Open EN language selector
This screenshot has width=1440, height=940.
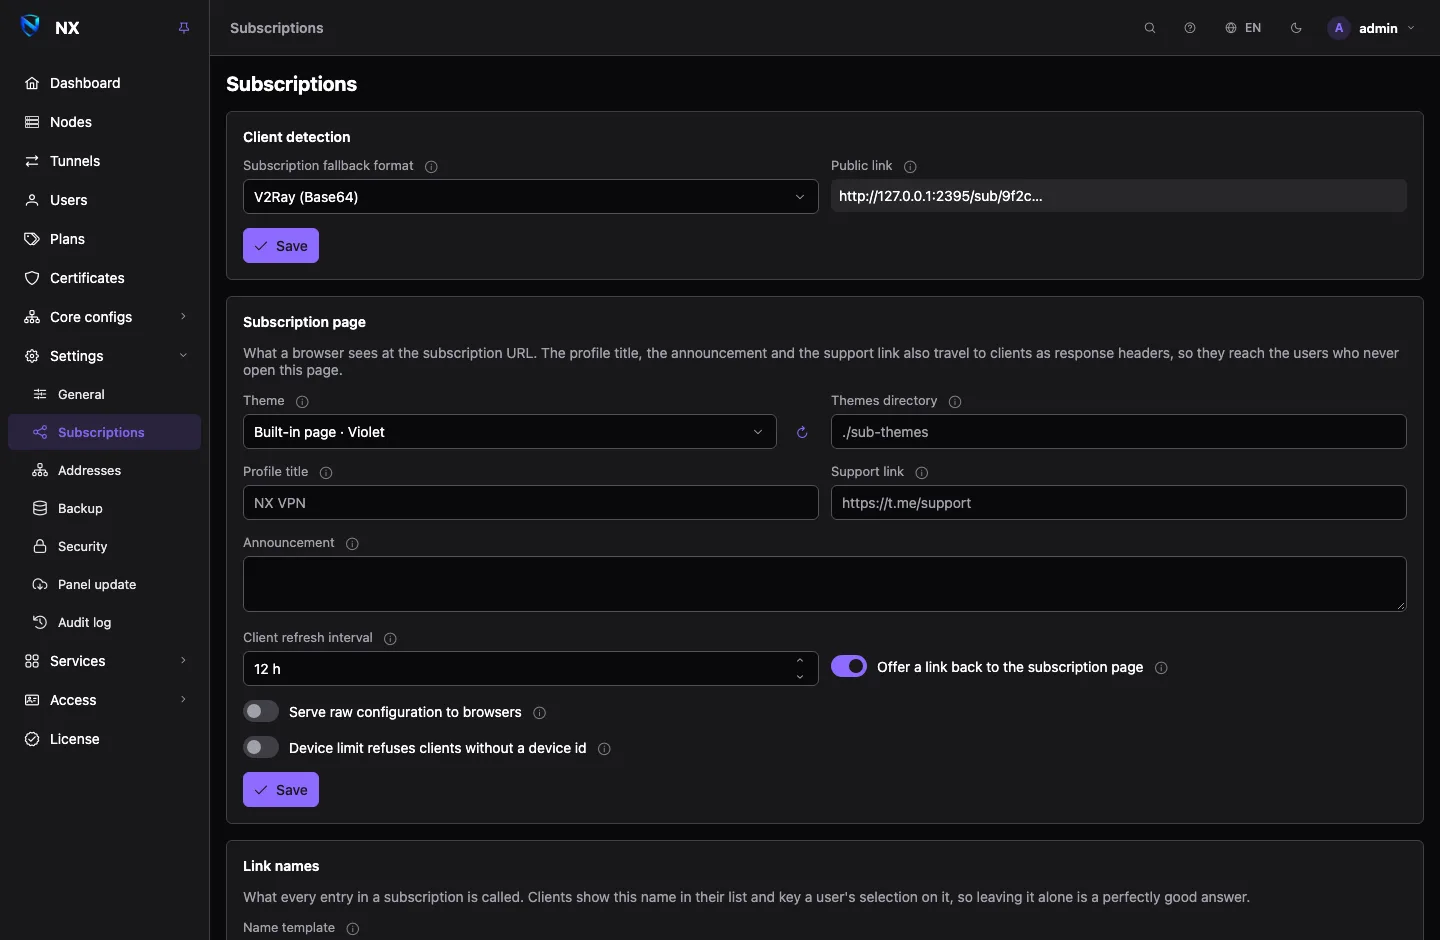(x=1243, y=28)
